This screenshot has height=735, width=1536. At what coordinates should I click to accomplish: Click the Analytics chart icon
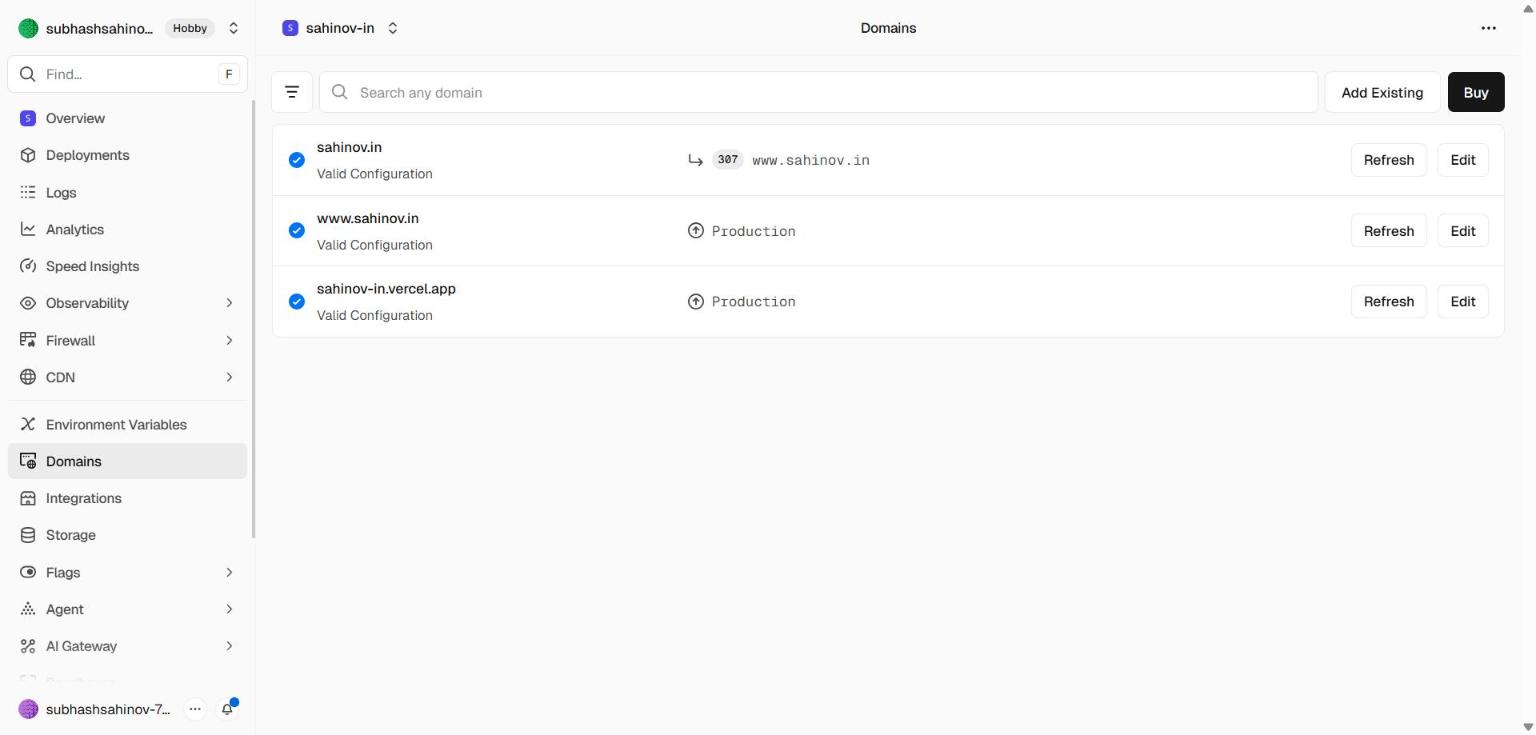point(28,229)
